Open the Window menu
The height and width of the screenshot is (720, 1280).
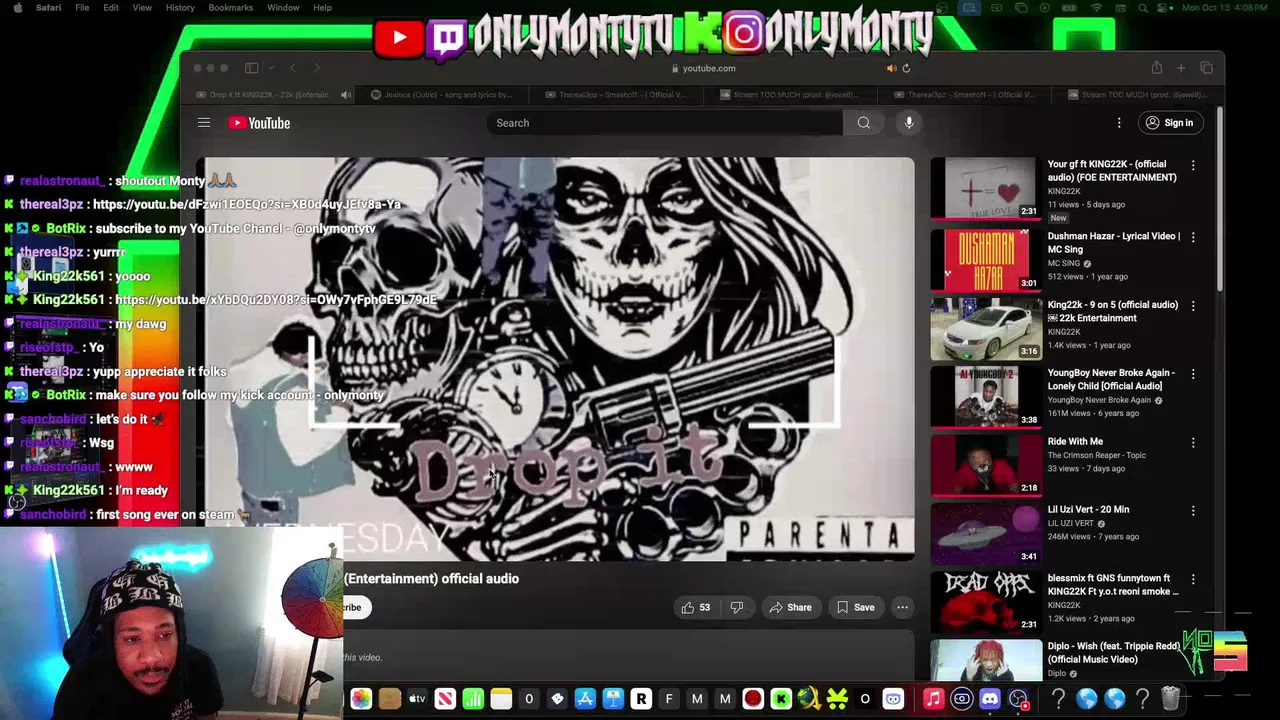pos(283,8)
